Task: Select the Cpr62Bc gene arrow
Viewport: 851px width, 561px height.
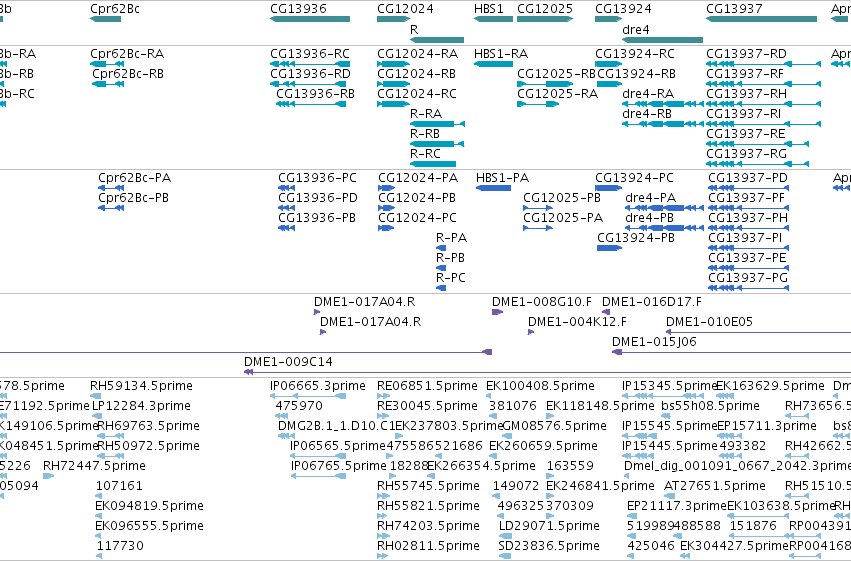Action: pos(105,19)
